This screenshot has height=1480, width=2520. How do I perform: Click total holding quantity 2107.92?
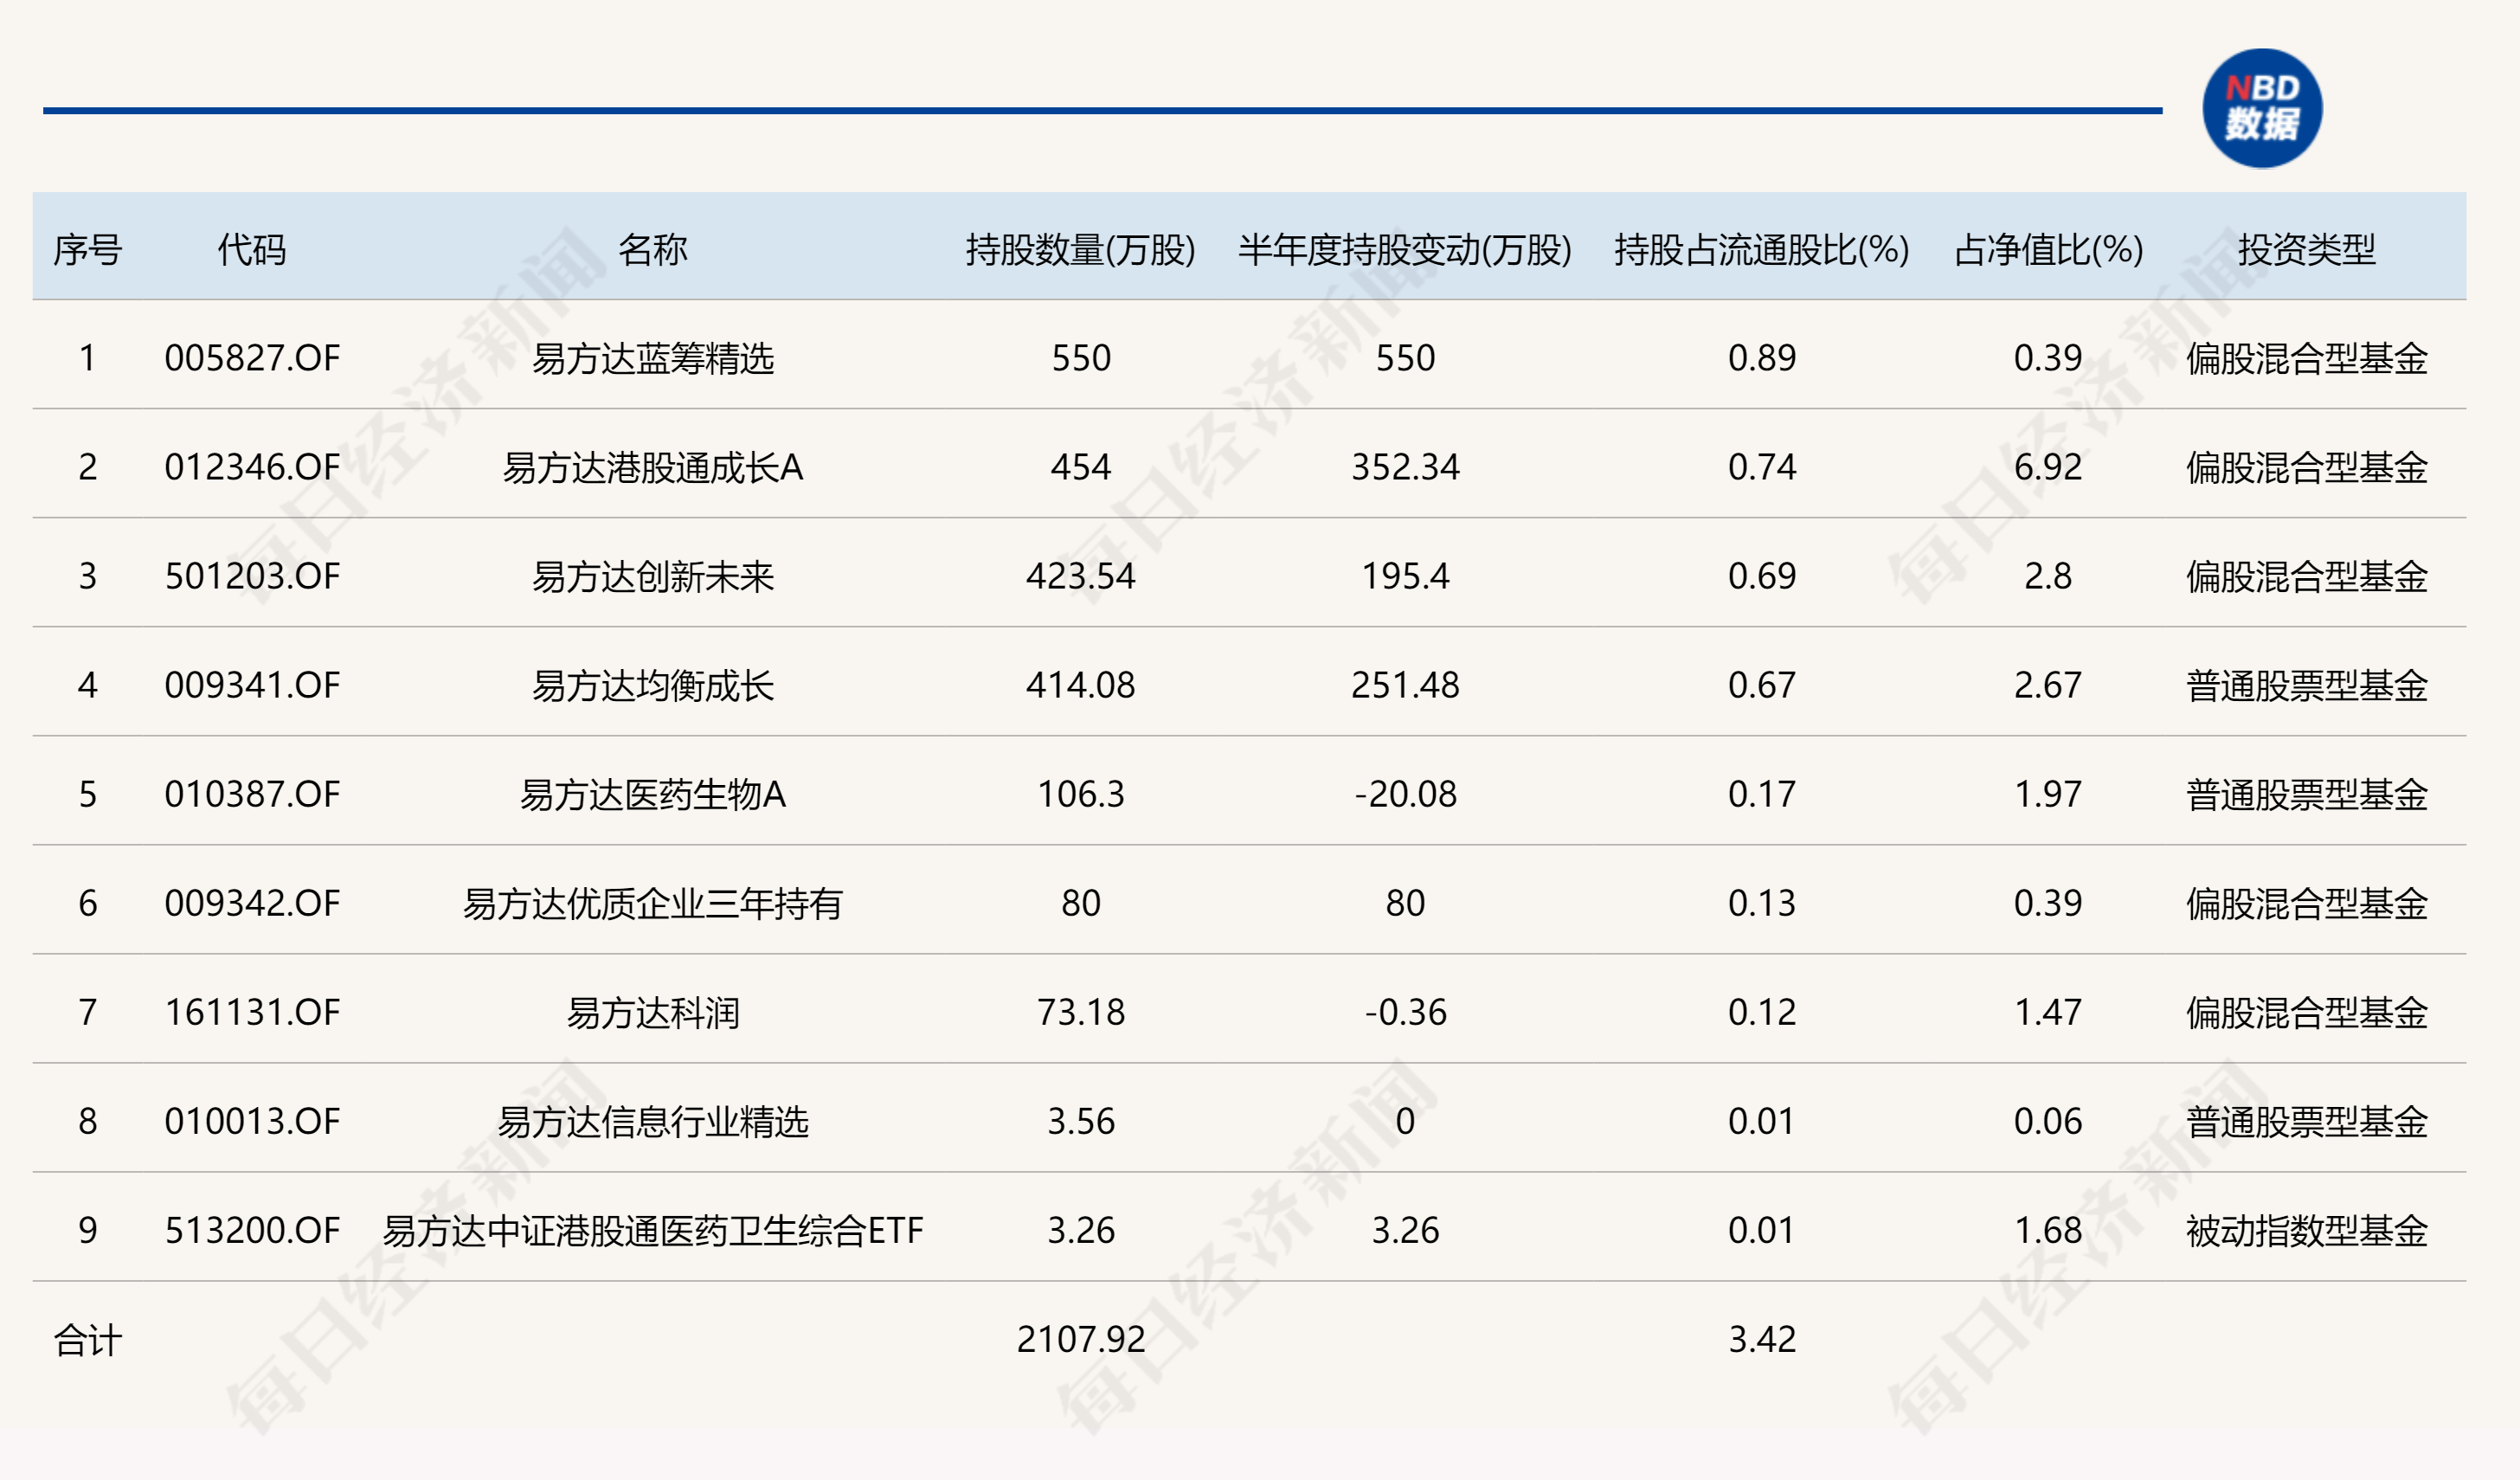(1081, 1339)
